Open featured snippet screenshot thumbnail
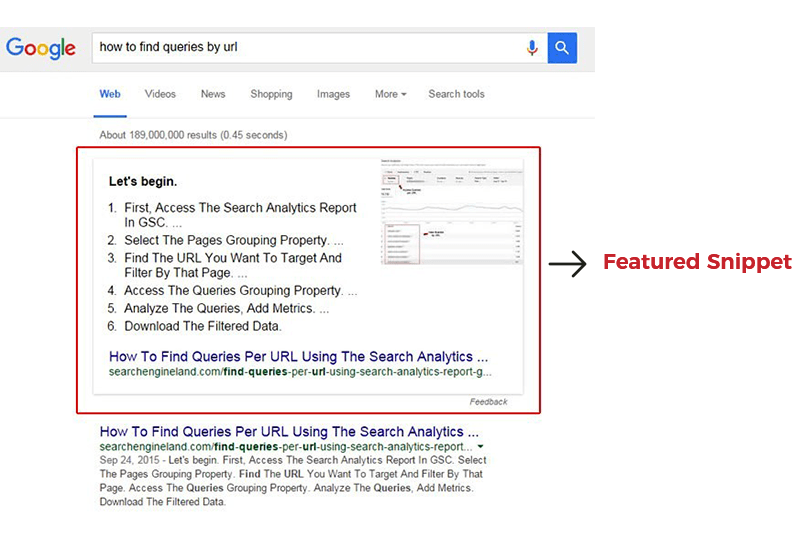This screenshot has width=810, height=540. coord(452,212)
